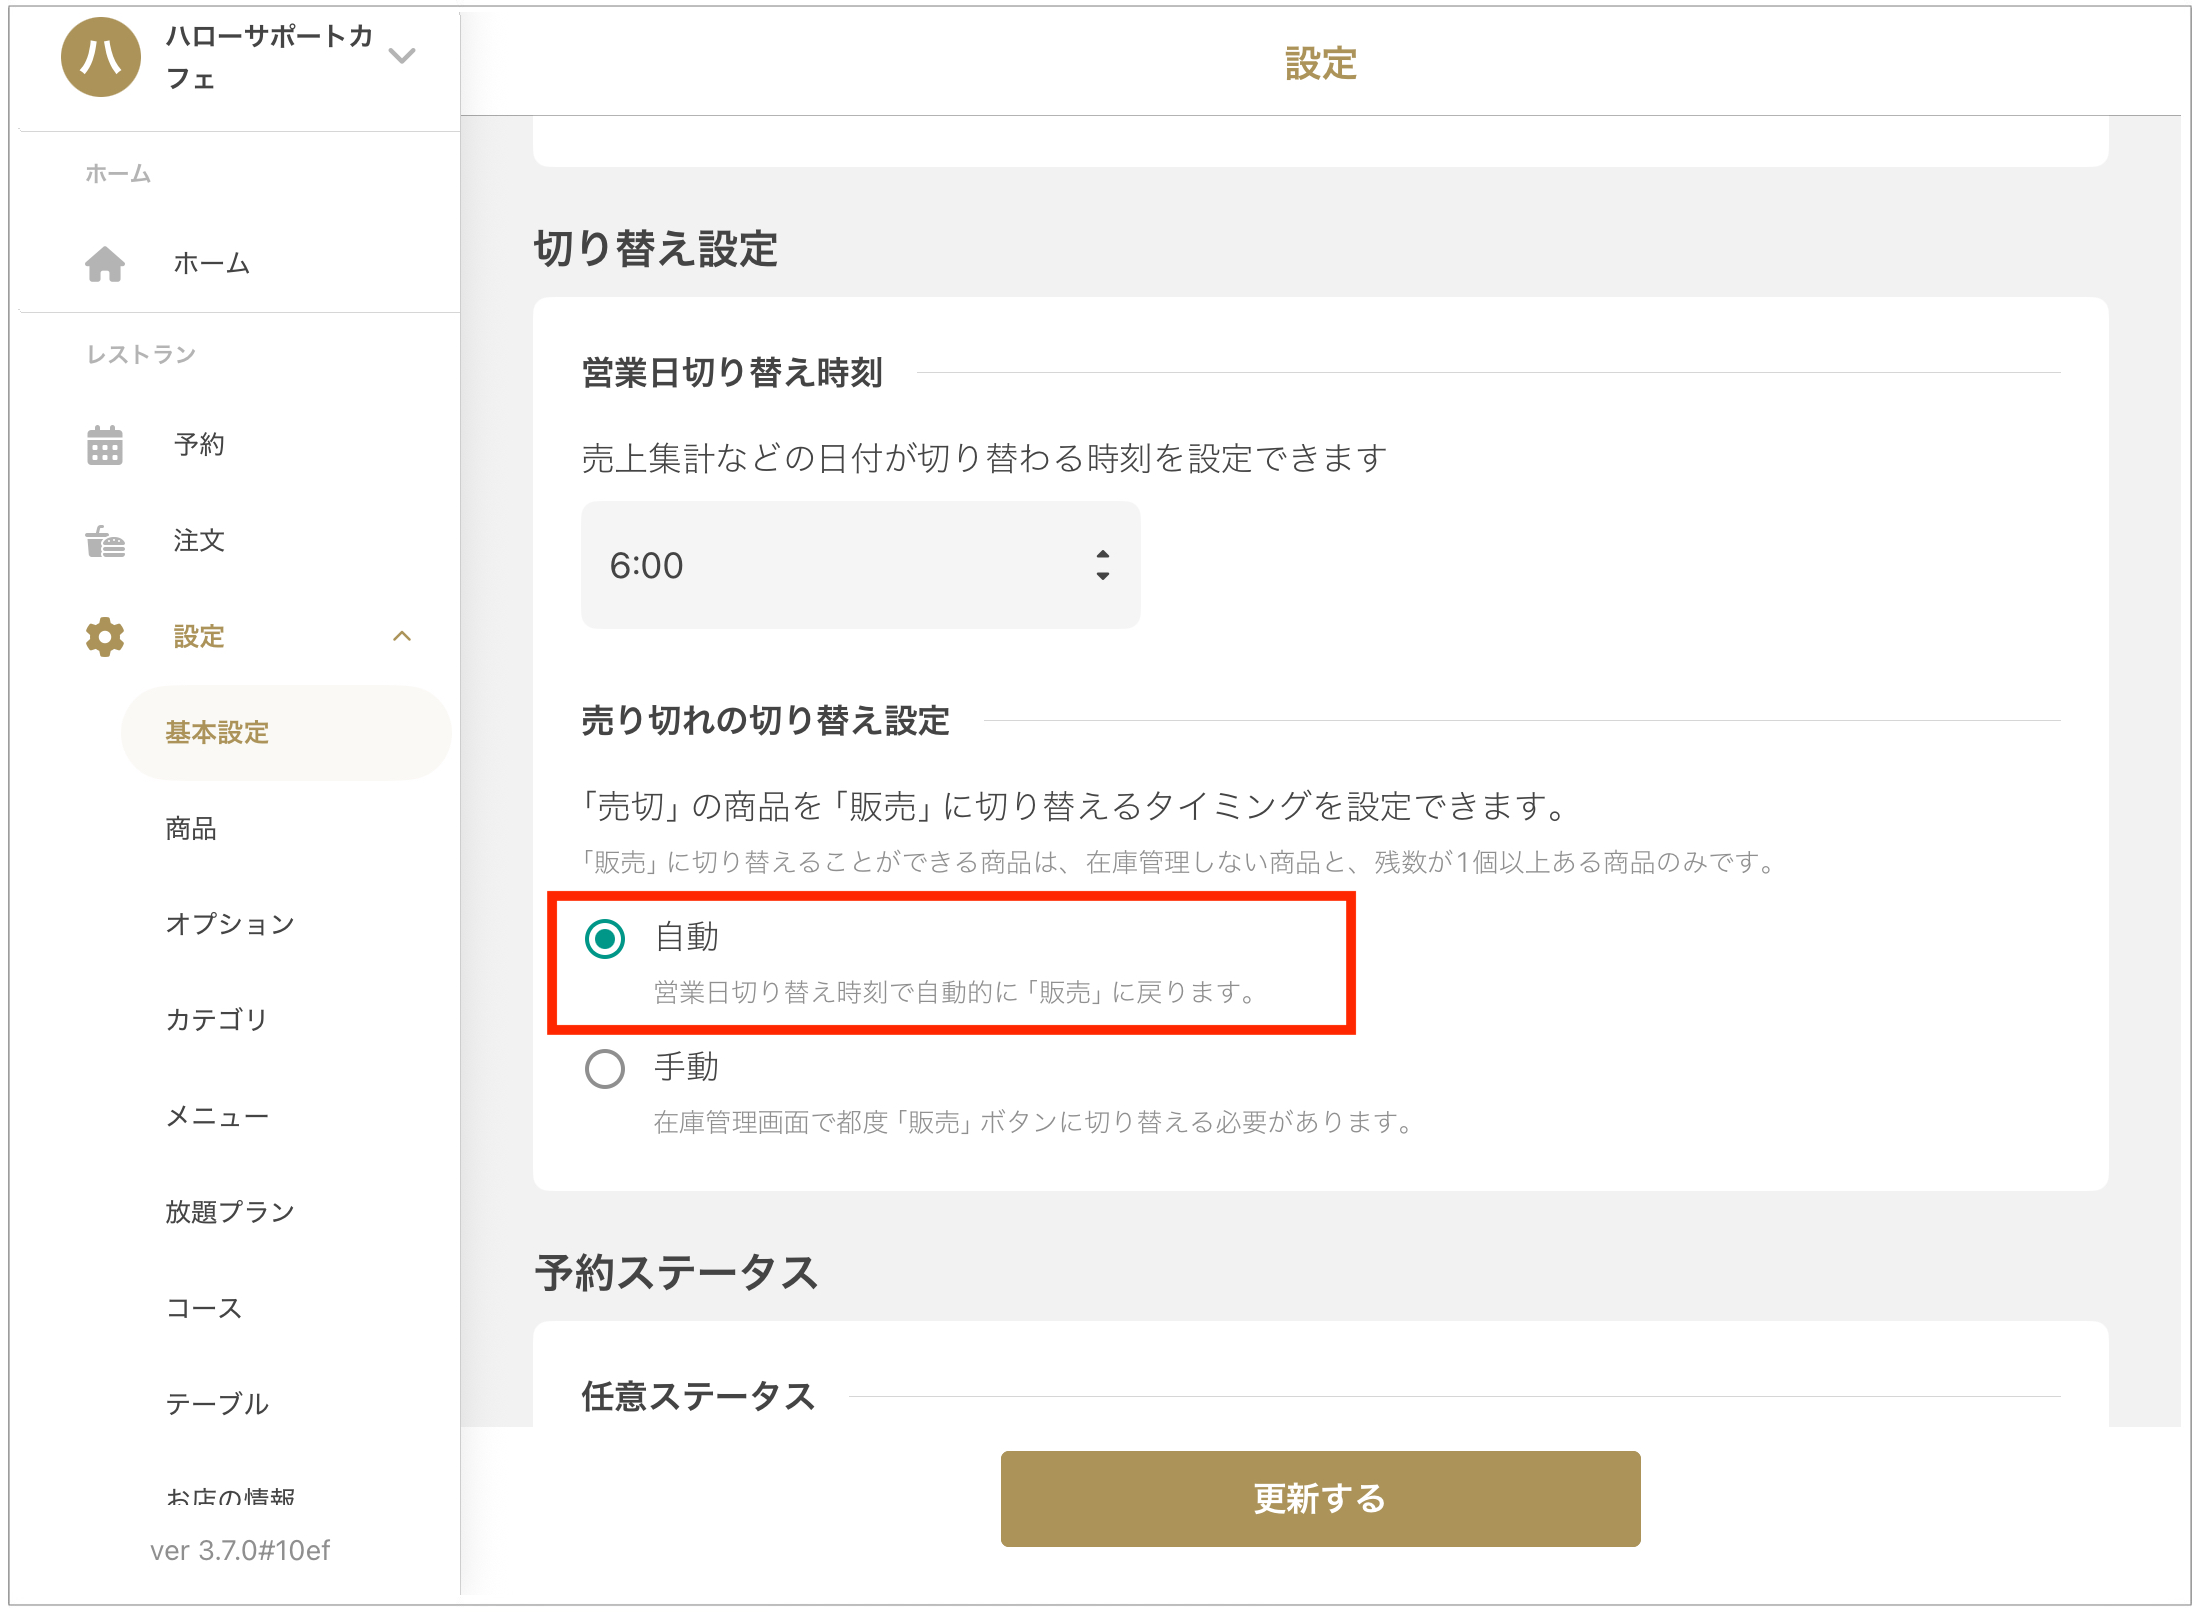Open the 基本設定 submenu item

[x=217, y=733]
